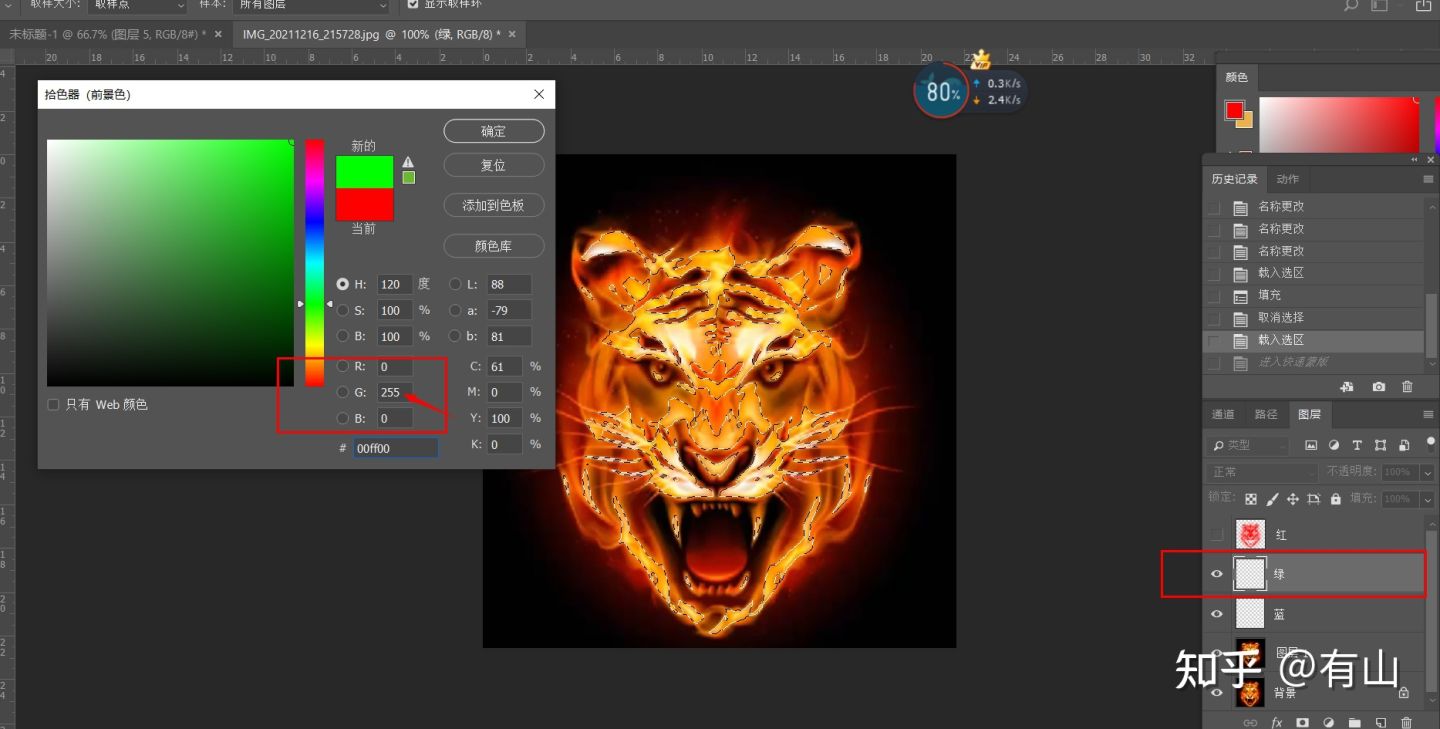Create a new fill or adjustment layer
The image size is (1440, 729).
1329,722
